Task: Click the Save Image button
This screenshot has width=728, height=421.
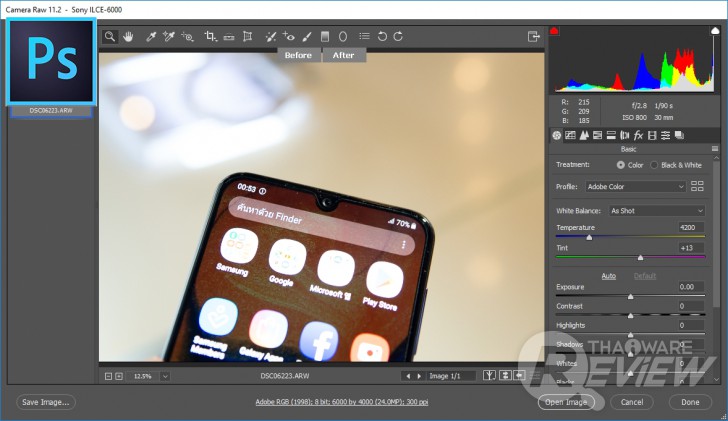Action: (x=46, y=402)
